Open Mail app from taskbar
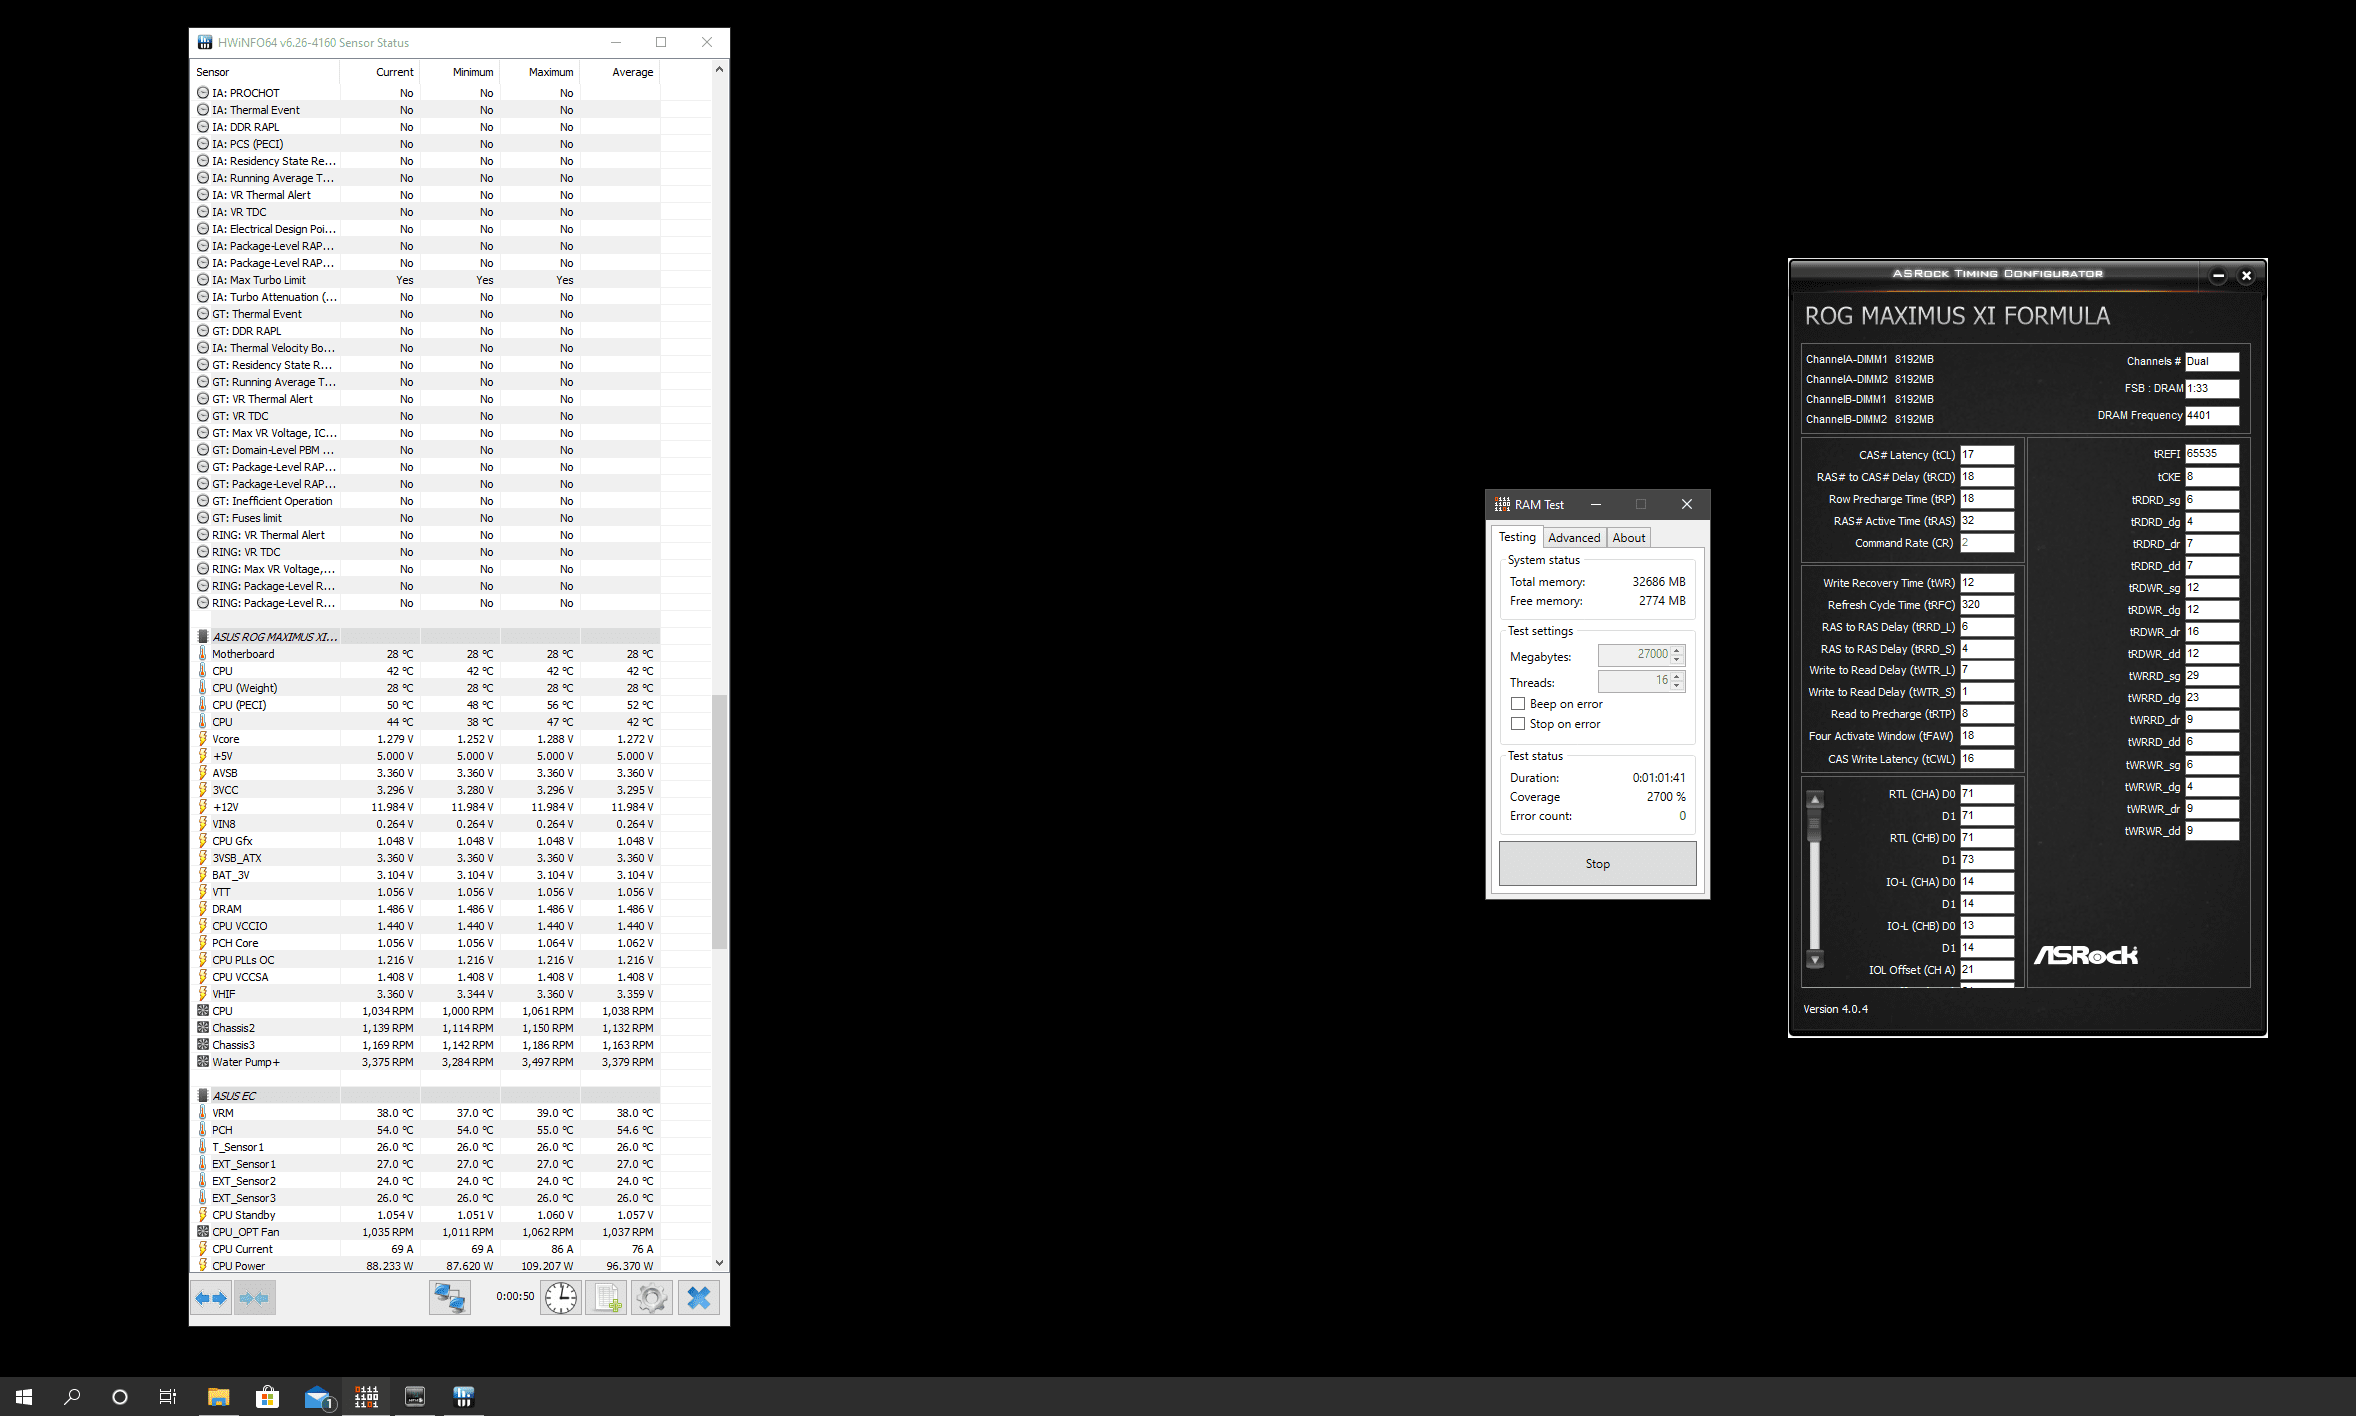The image size is (2356, 1416). click(318, 1397)
